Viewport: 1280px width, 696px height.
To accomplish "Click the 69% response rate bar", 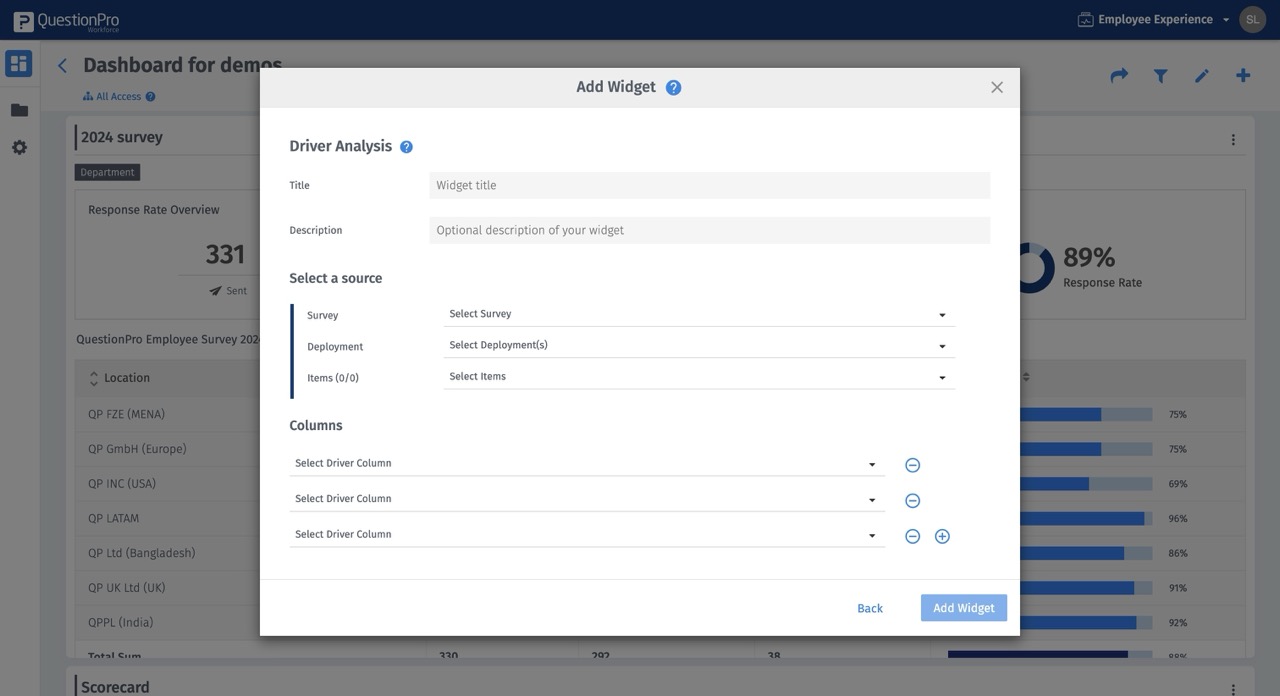I will tap(1086, 484).
